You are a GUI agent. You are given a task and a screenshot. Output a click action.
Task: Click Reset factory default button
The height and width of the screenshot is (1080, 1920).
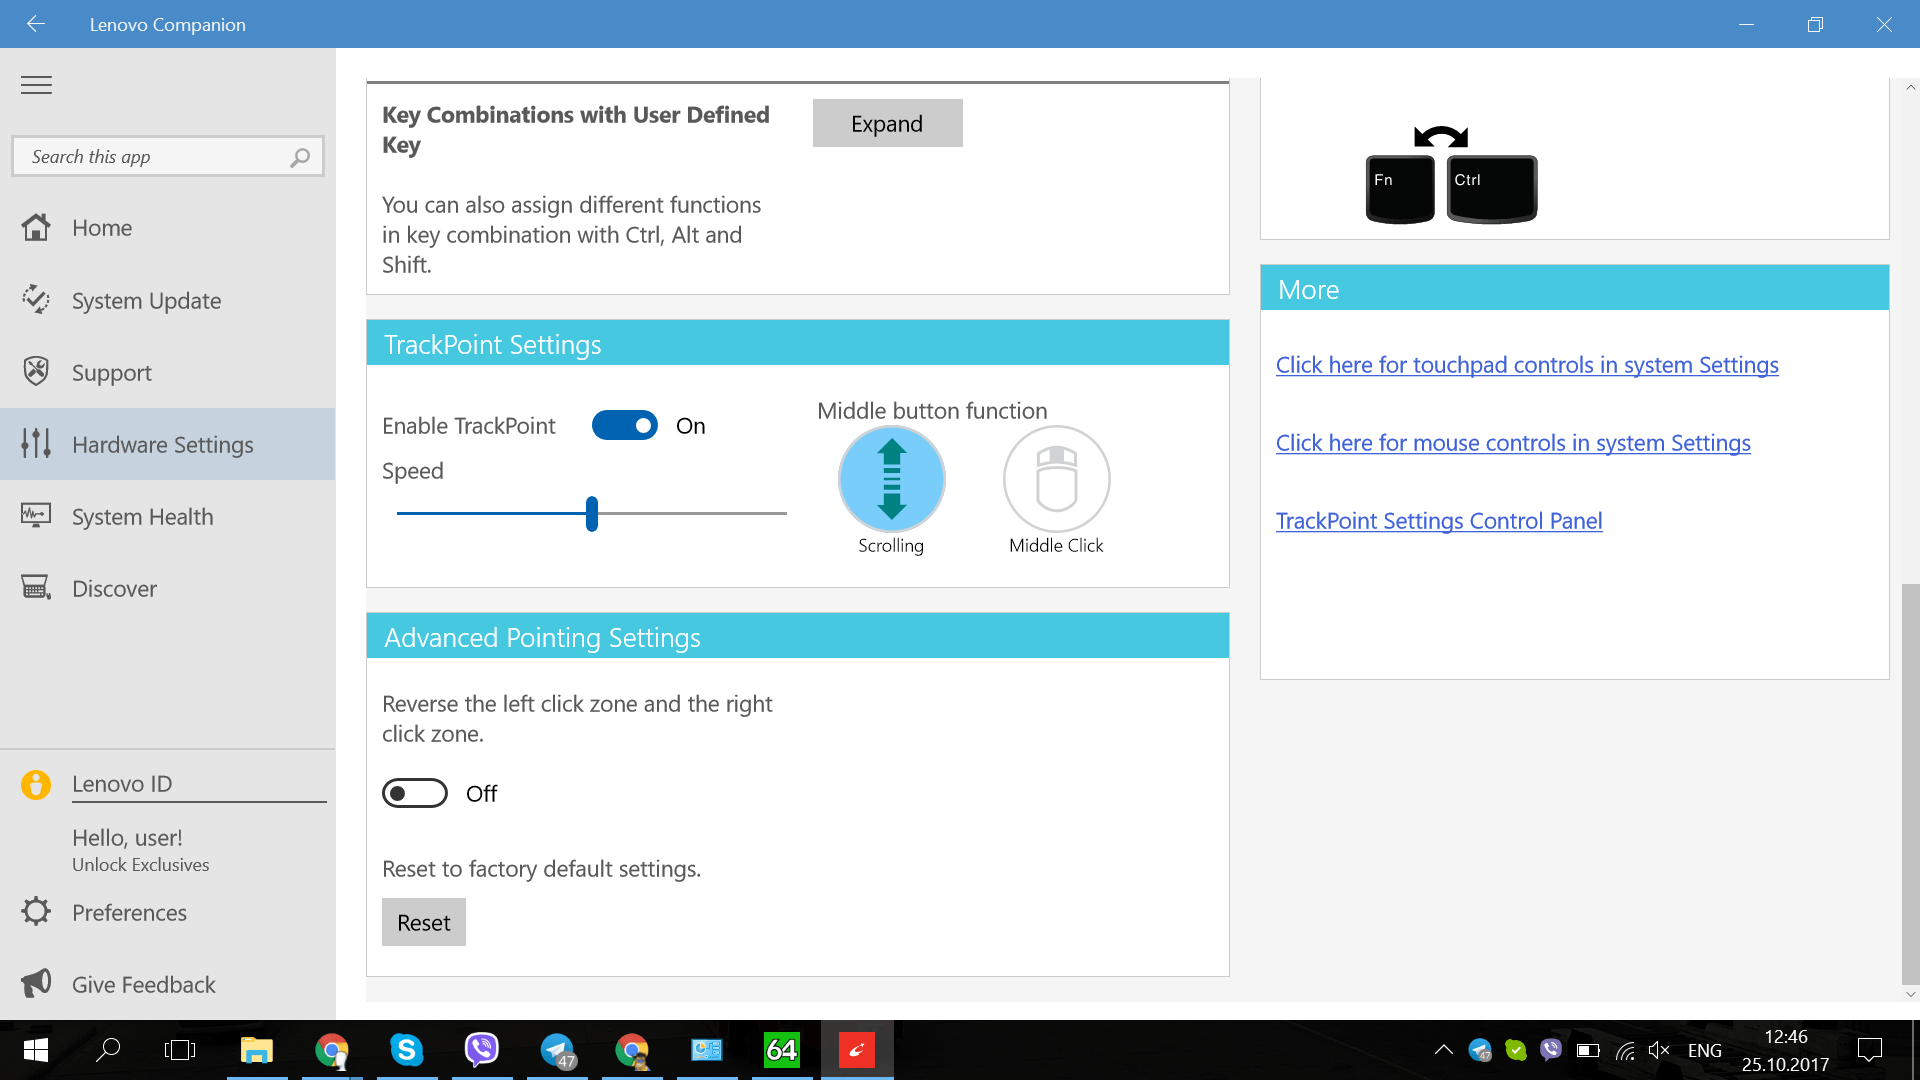coord(424,923)
